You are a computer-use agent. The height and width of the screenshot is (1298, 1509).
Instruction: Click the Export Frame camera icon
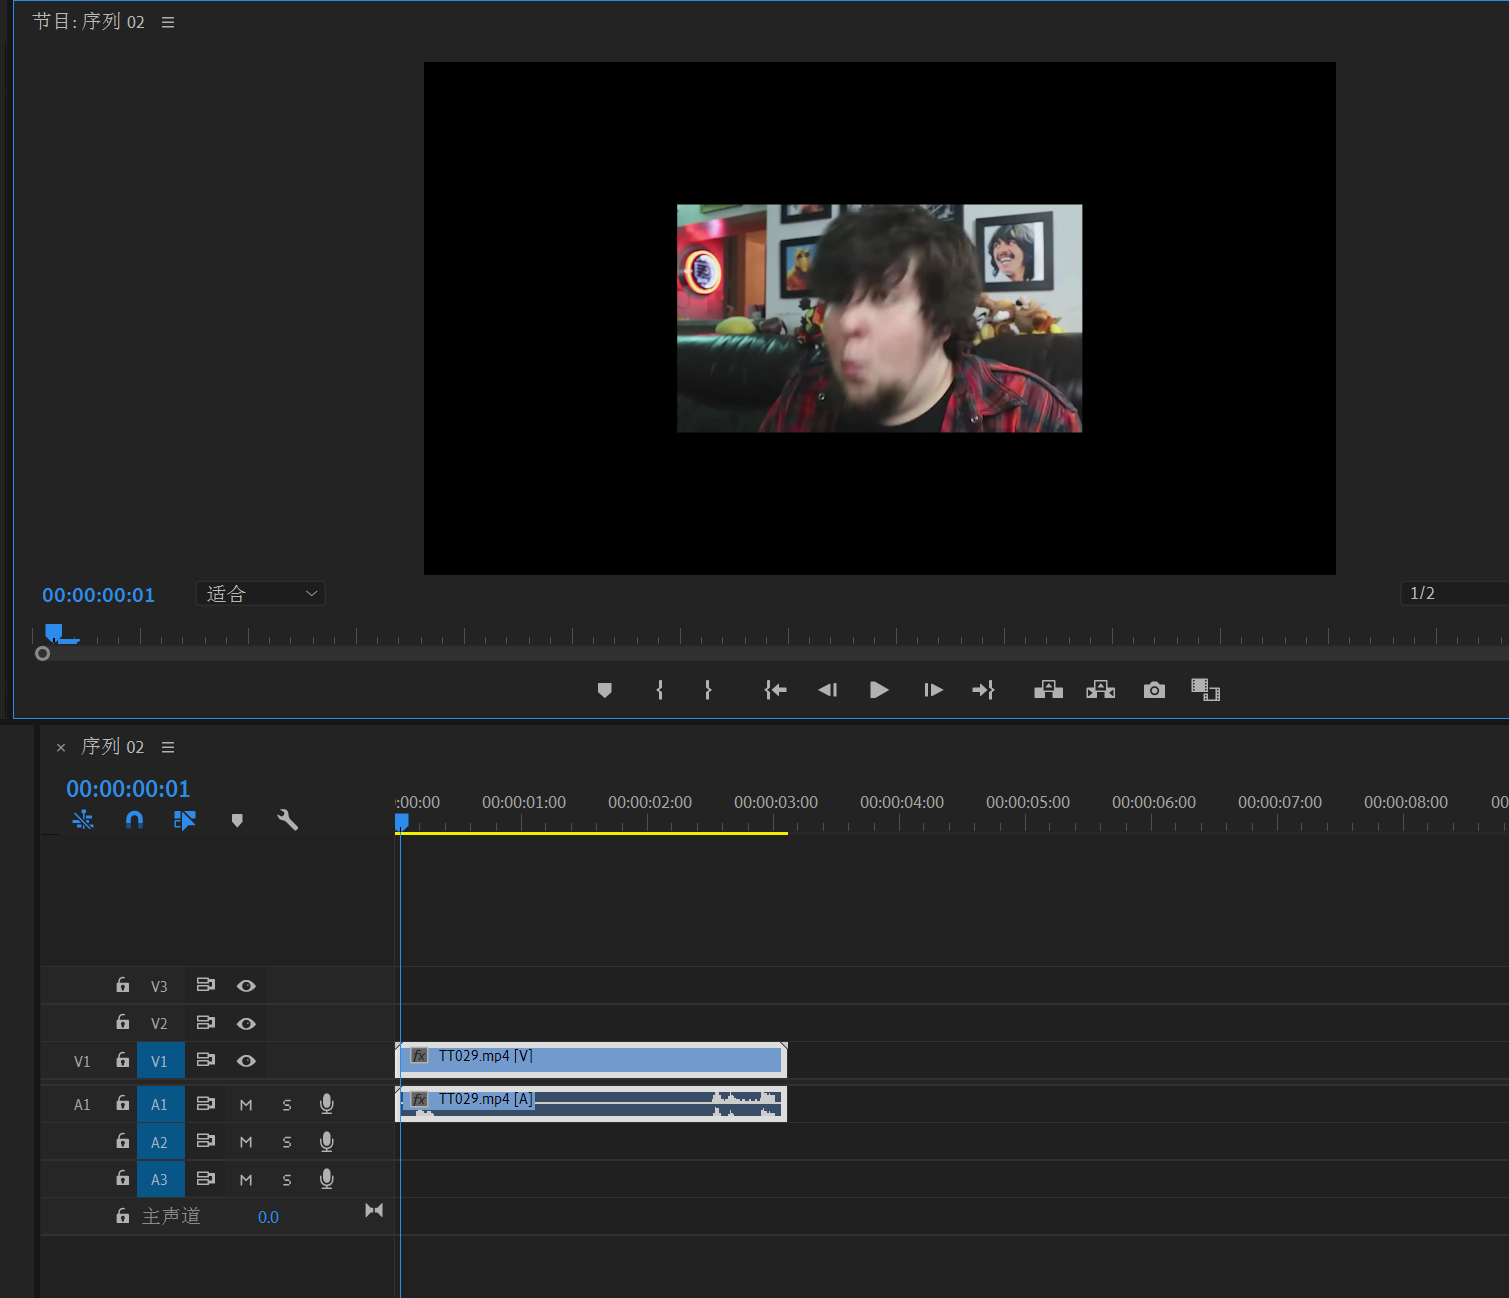point(1154,690)
